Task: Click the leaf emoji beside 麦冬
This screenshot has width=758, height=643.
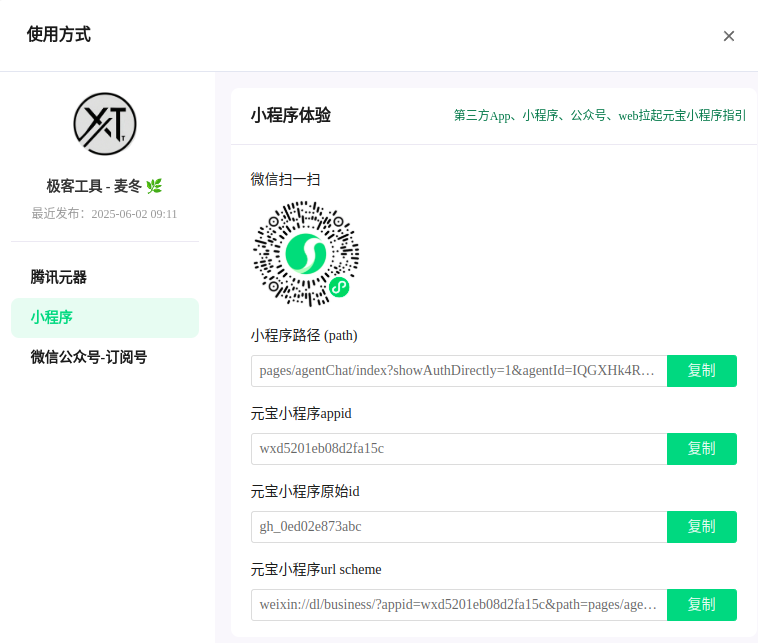Action: click(x=154, y=186)
